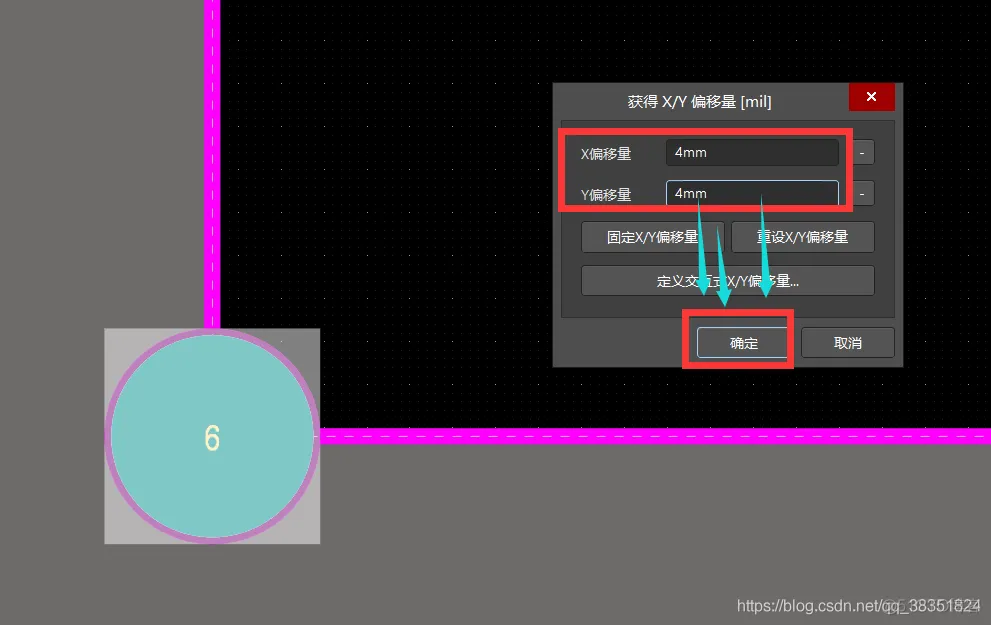This screenshot has width=991, height=625.
Task: Click the 重设X/Y偏移量 button
Action: click(x=803, y=237)
